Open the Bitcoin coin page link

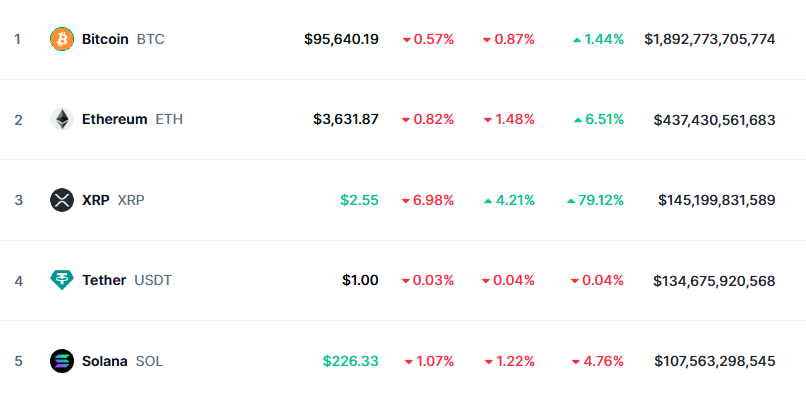(105, 40)
